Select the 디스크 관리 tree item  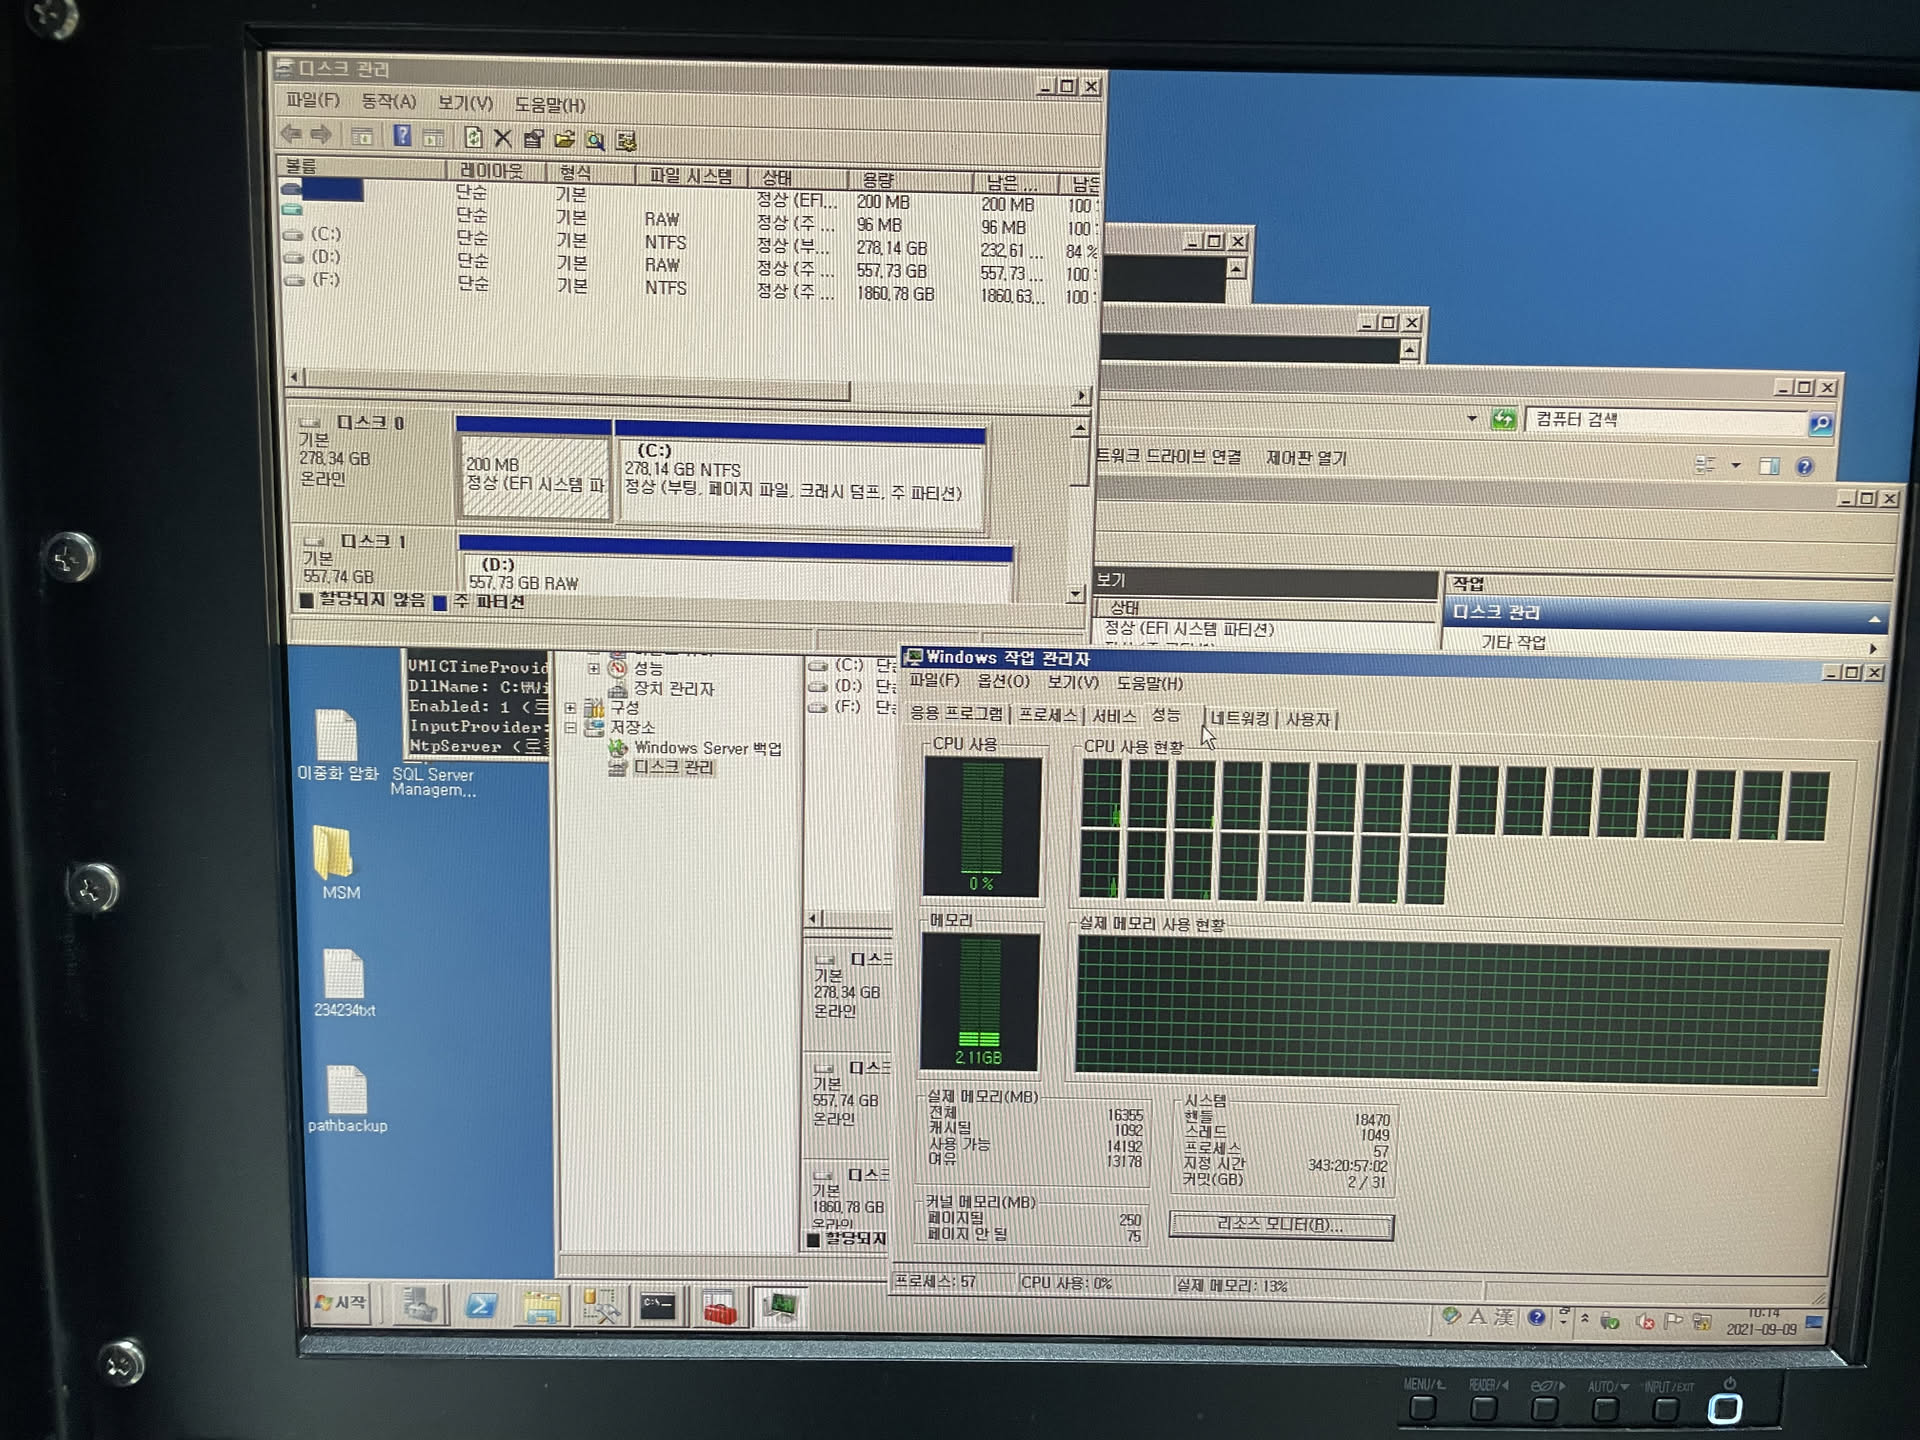(673, 767)
